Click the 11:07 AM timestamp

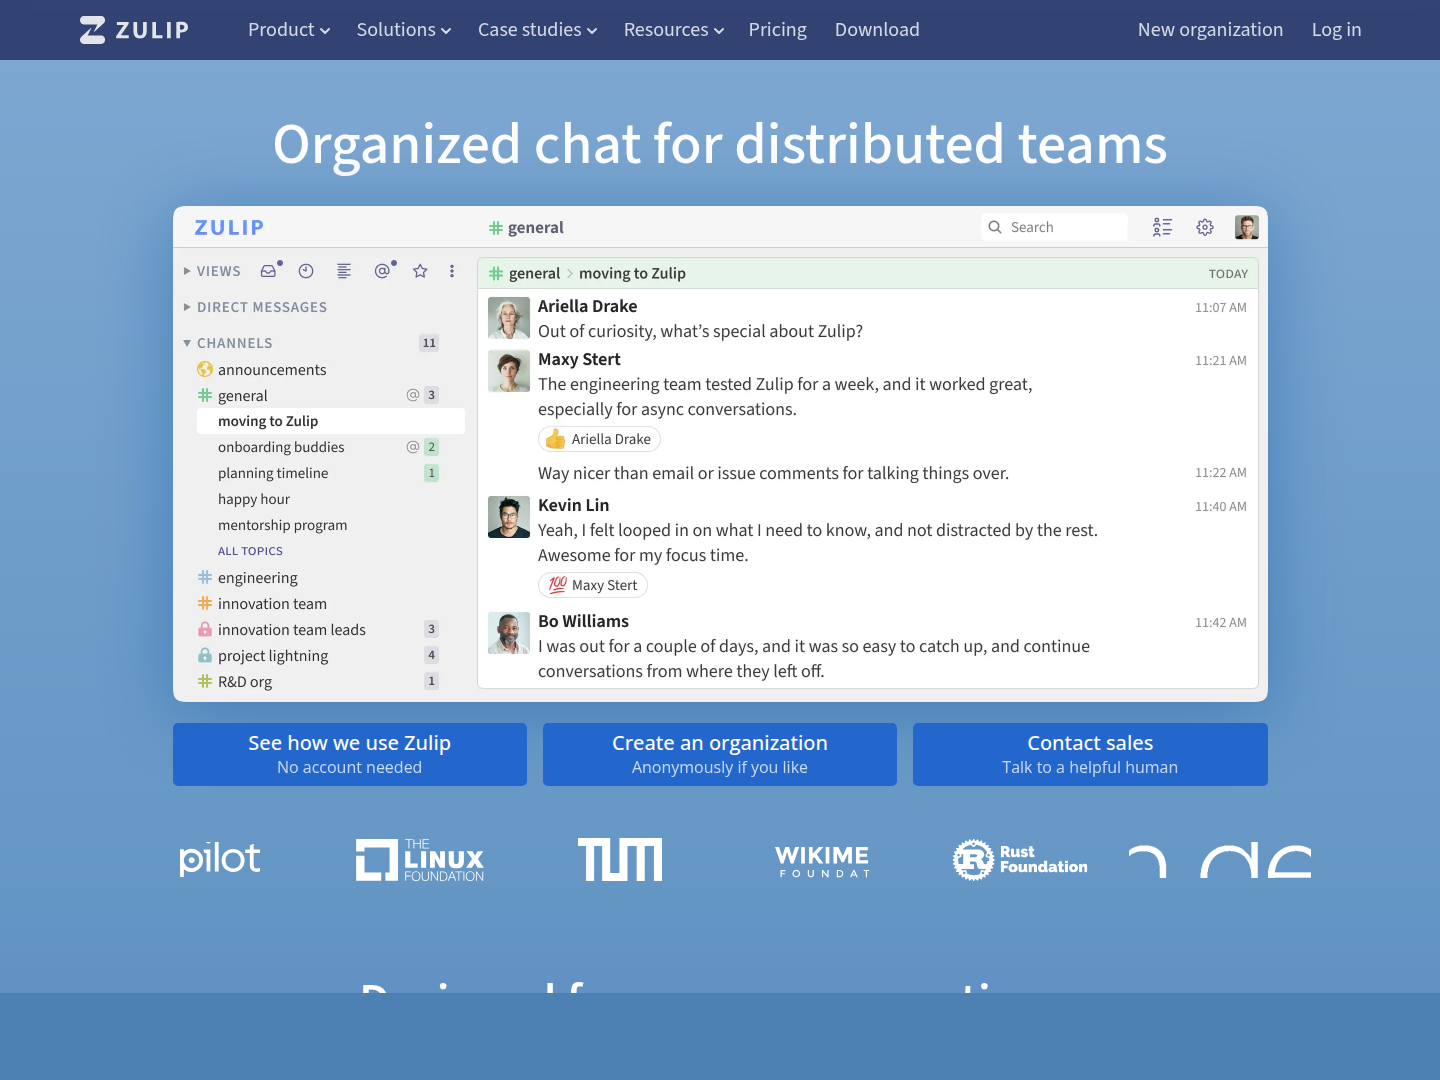coord(1221,307)
